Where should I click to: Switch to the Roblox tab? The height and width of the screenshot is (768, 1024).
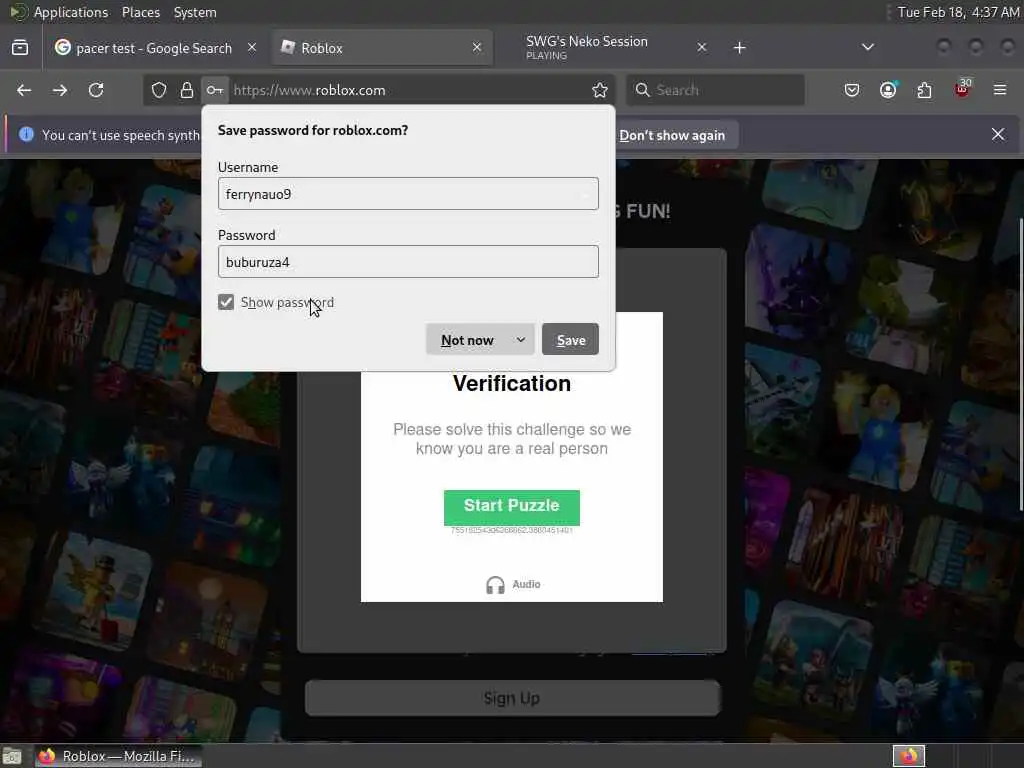pyautogui.click(x=382, y=48)
